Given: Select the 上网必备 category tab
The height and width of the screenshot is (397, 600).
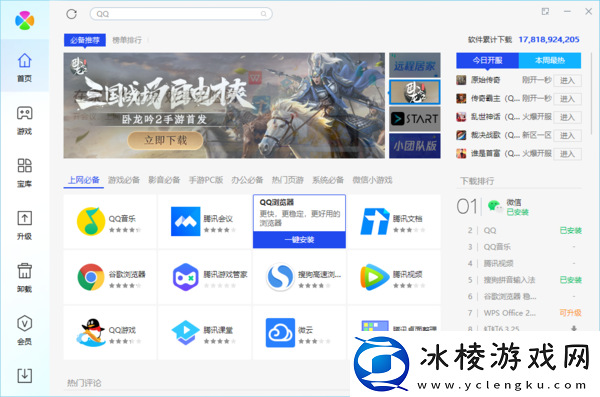Looking at the screenshot, I should (x=84, y=180).
